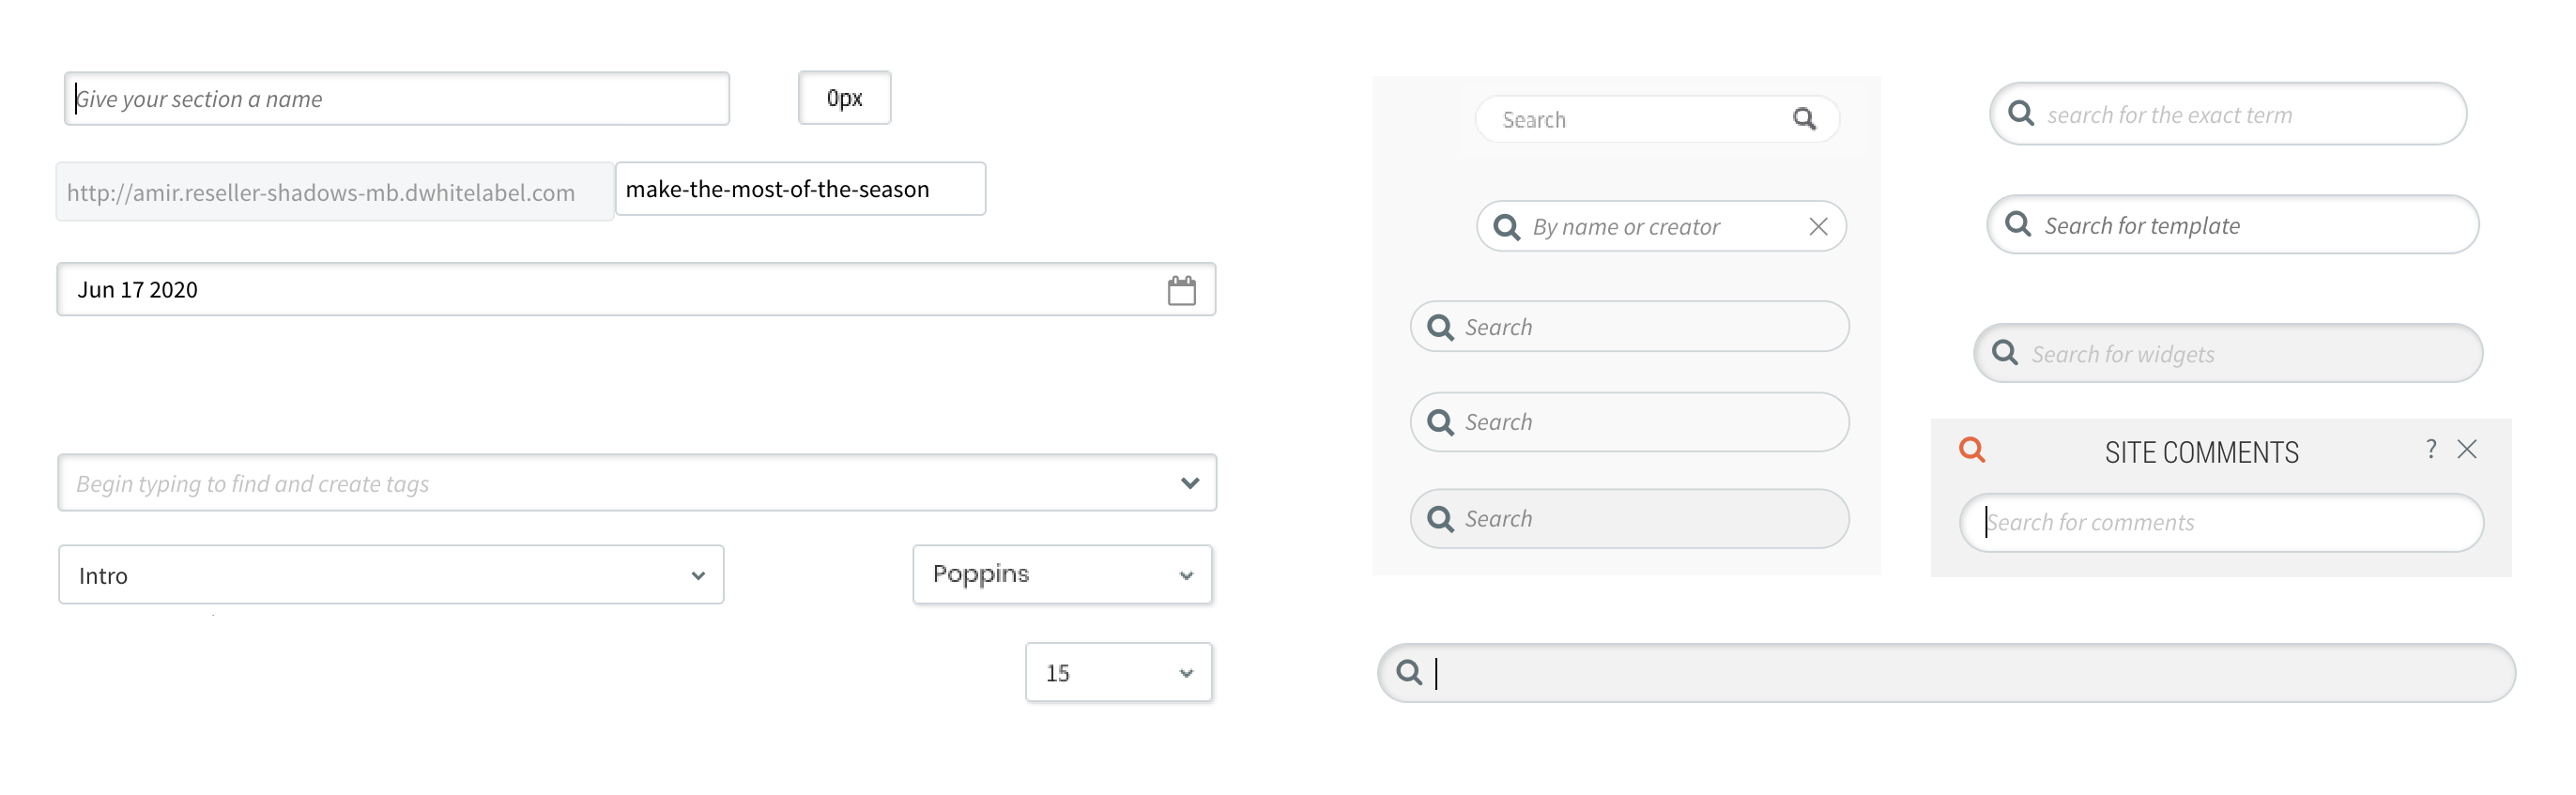Expand the tags dropdown chevron
The height and width of the screenshot is (795, 2576).
1189,484
